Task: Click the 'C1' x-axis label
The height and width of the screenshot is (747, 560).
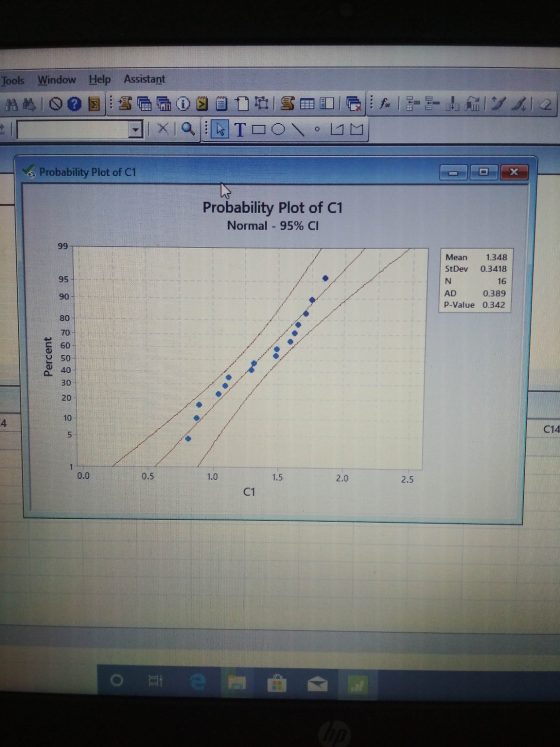Action: pos(249,492)
